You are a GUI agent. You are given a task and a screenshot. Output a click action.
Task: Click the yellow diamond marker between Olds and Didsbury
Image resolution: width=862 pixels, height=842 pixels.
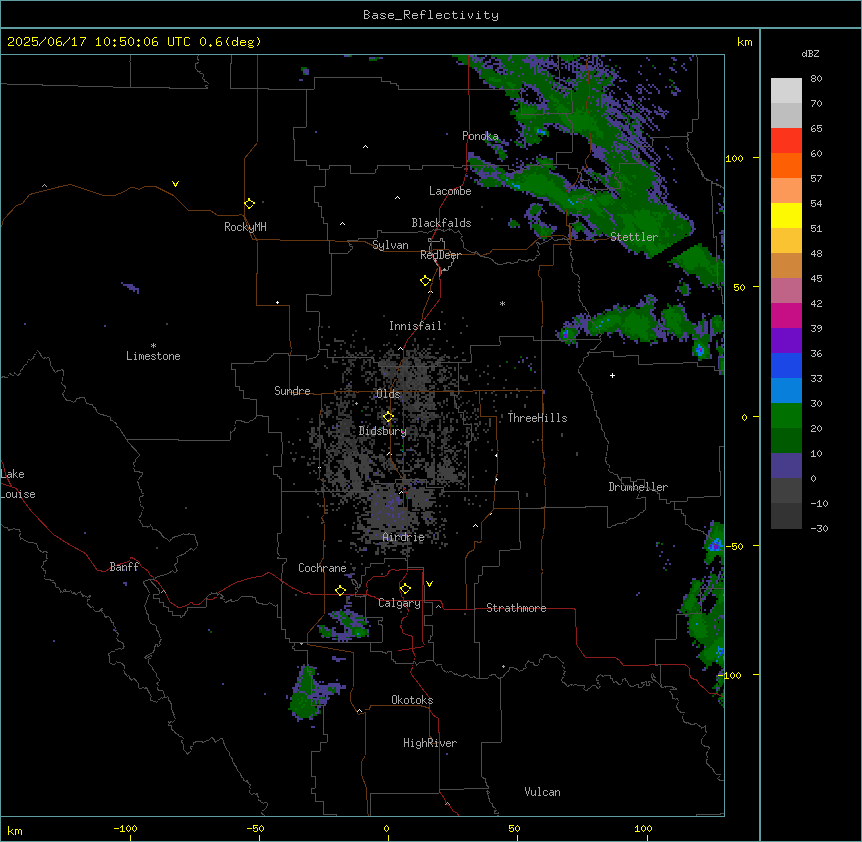pos(388,417)
